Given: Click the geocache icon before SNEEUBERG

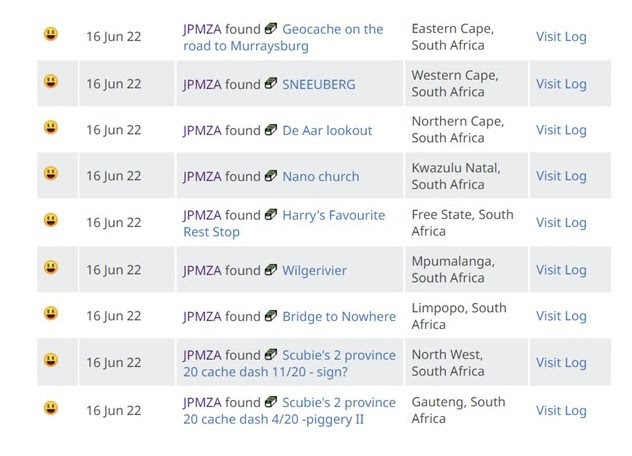Looking at the screenshot, I should tap(271, 84).
